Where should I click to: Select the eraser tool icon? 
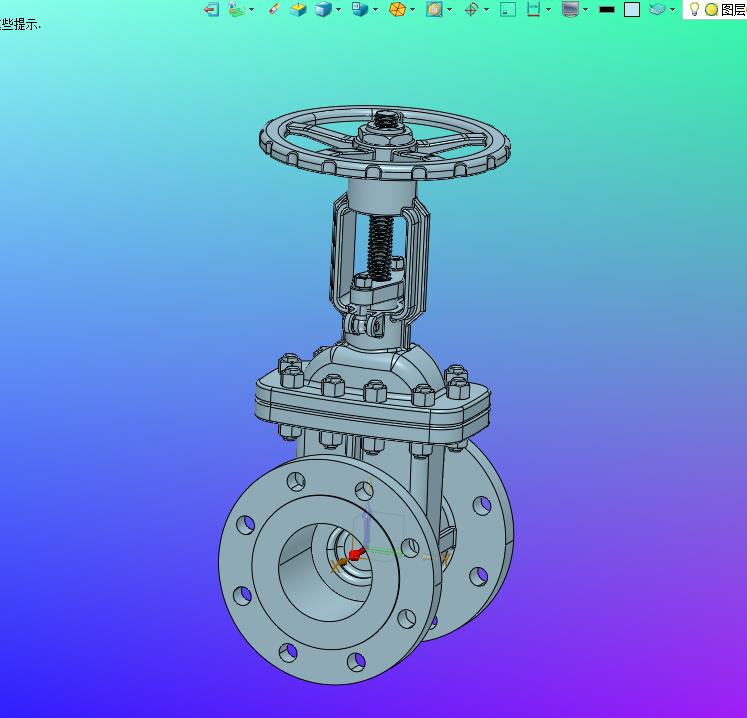point(274,9)
